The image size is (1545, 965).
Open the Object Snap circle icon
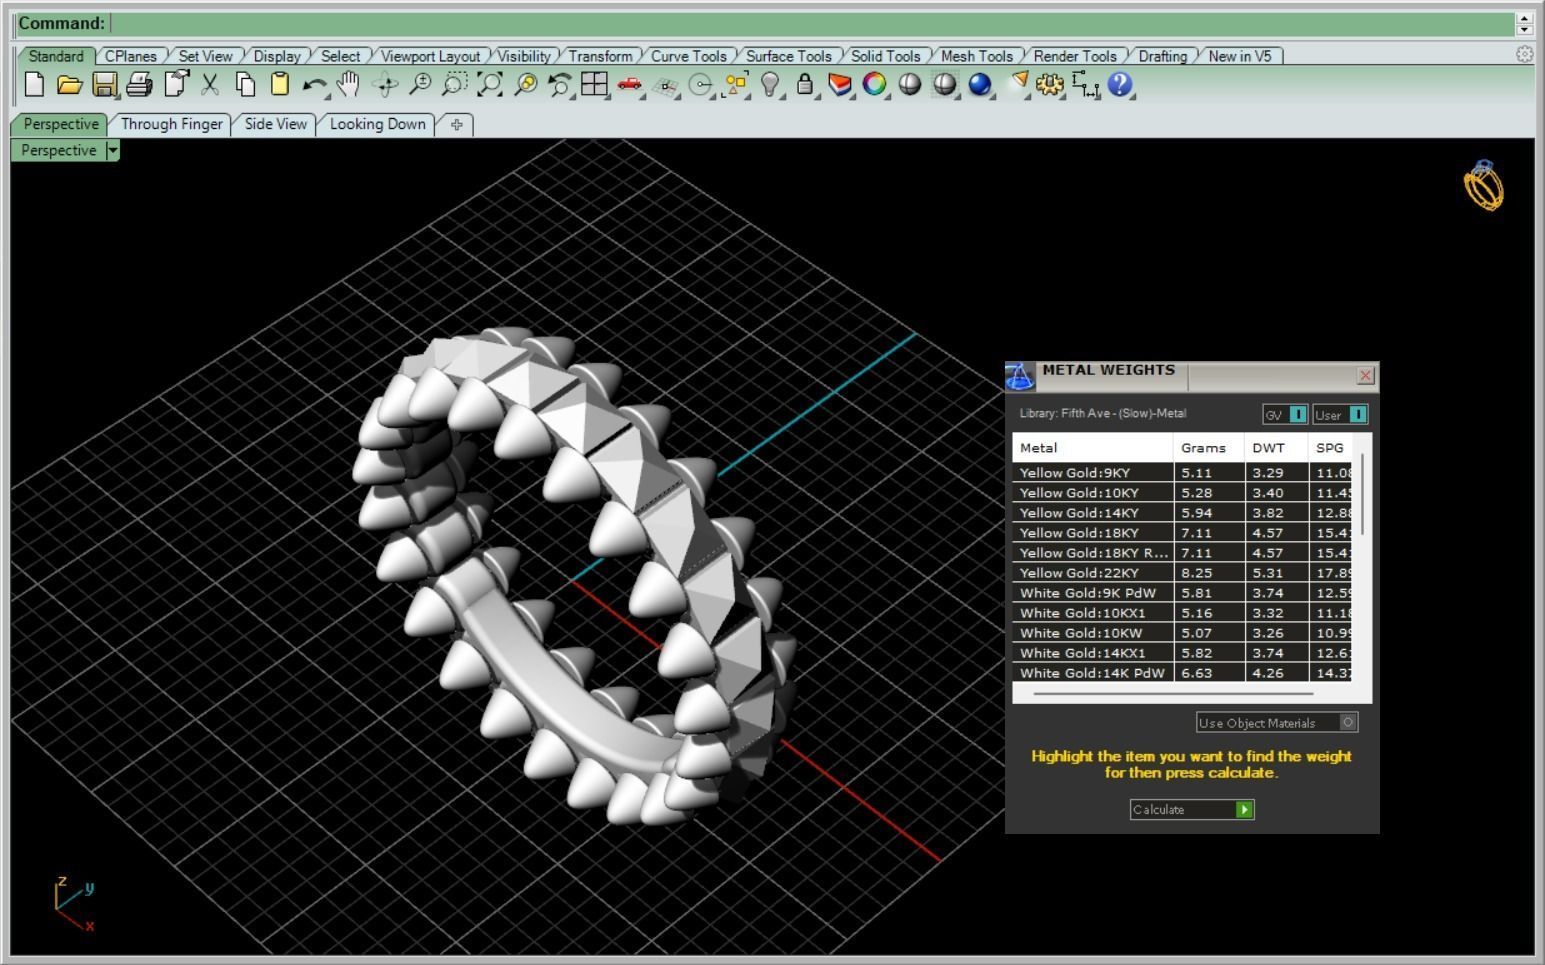[701, 85]
